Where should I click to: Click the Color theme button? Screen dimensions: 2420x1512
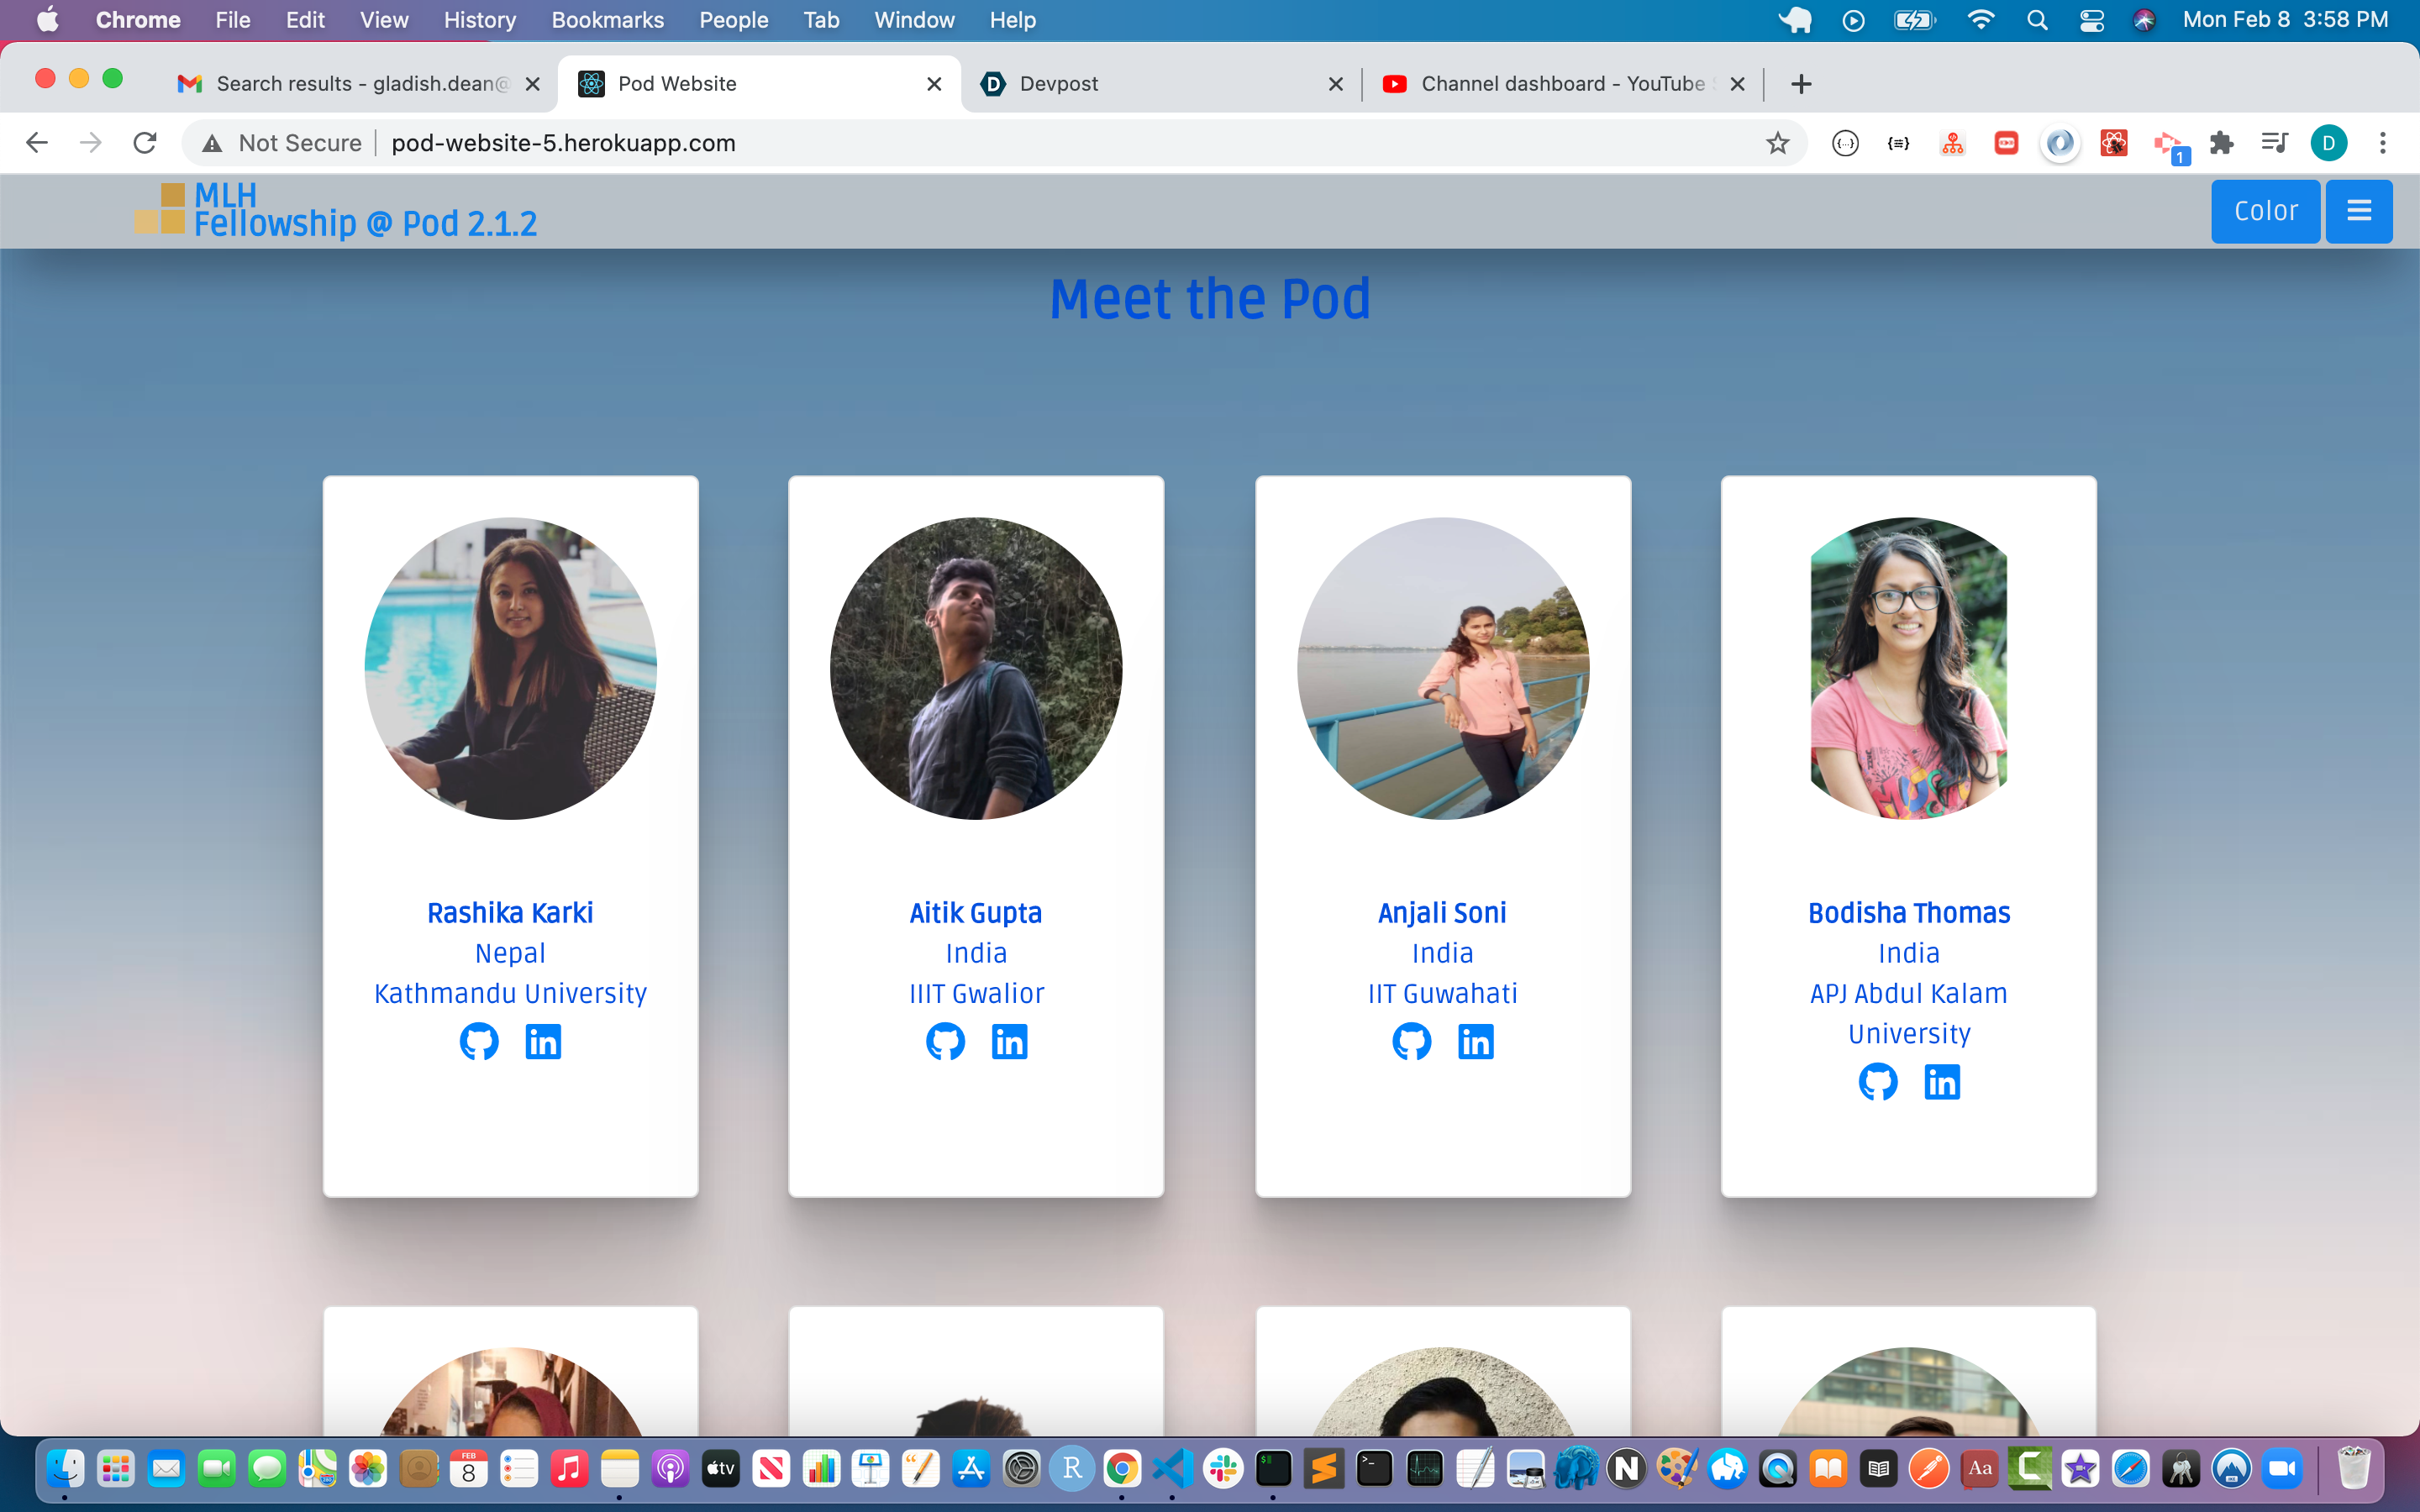click(2265, 211)
